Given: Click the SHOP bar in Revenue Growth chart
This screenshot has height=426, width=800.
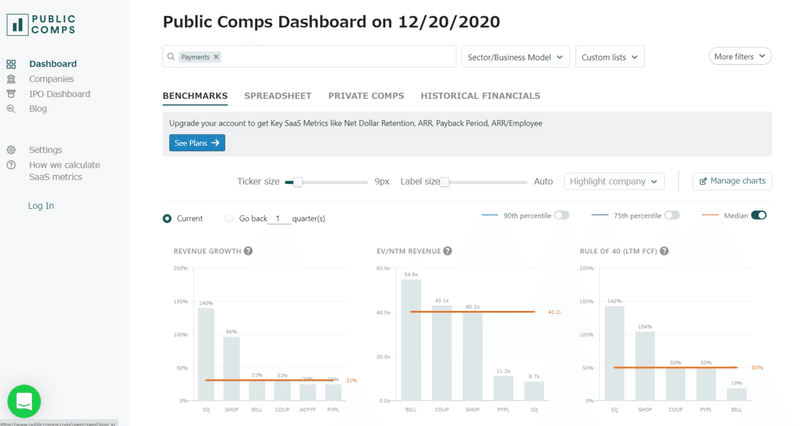Looking at the screenshot, I should [232, 368].
